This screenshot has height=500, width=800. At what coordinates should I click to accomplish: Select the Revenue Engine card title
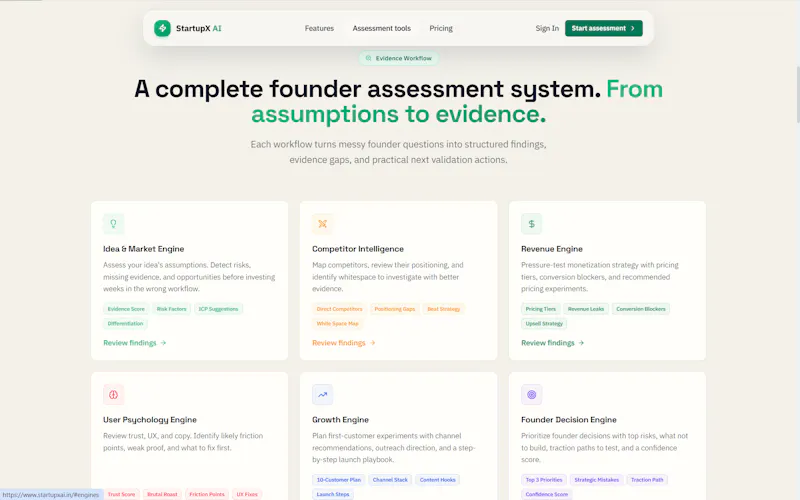point(552,249)
